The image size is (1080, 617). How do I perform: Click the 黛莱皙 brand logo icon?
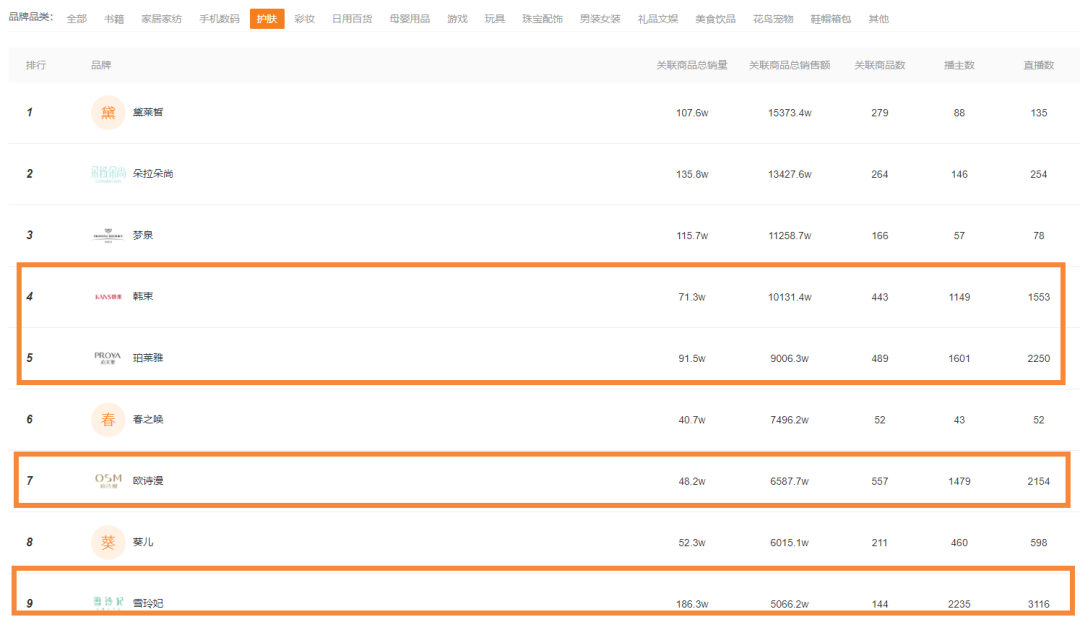(108, 112)
